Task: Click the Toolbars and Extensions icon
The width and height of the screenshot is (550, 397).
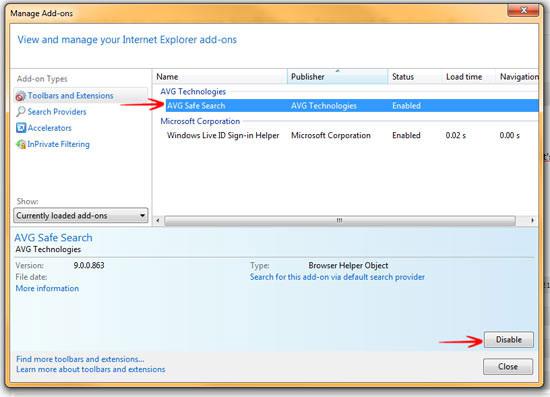Action: (x=21, y=96)
